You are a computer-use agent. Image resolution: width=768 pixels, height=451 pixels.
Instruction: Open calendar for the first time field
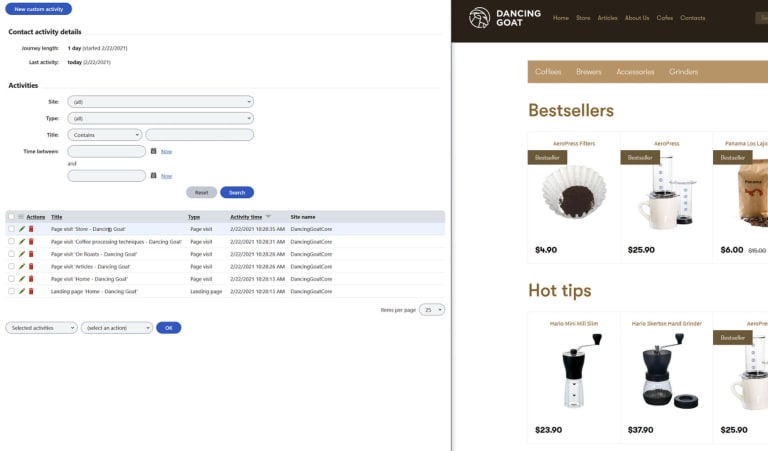(x=153, y=151)
